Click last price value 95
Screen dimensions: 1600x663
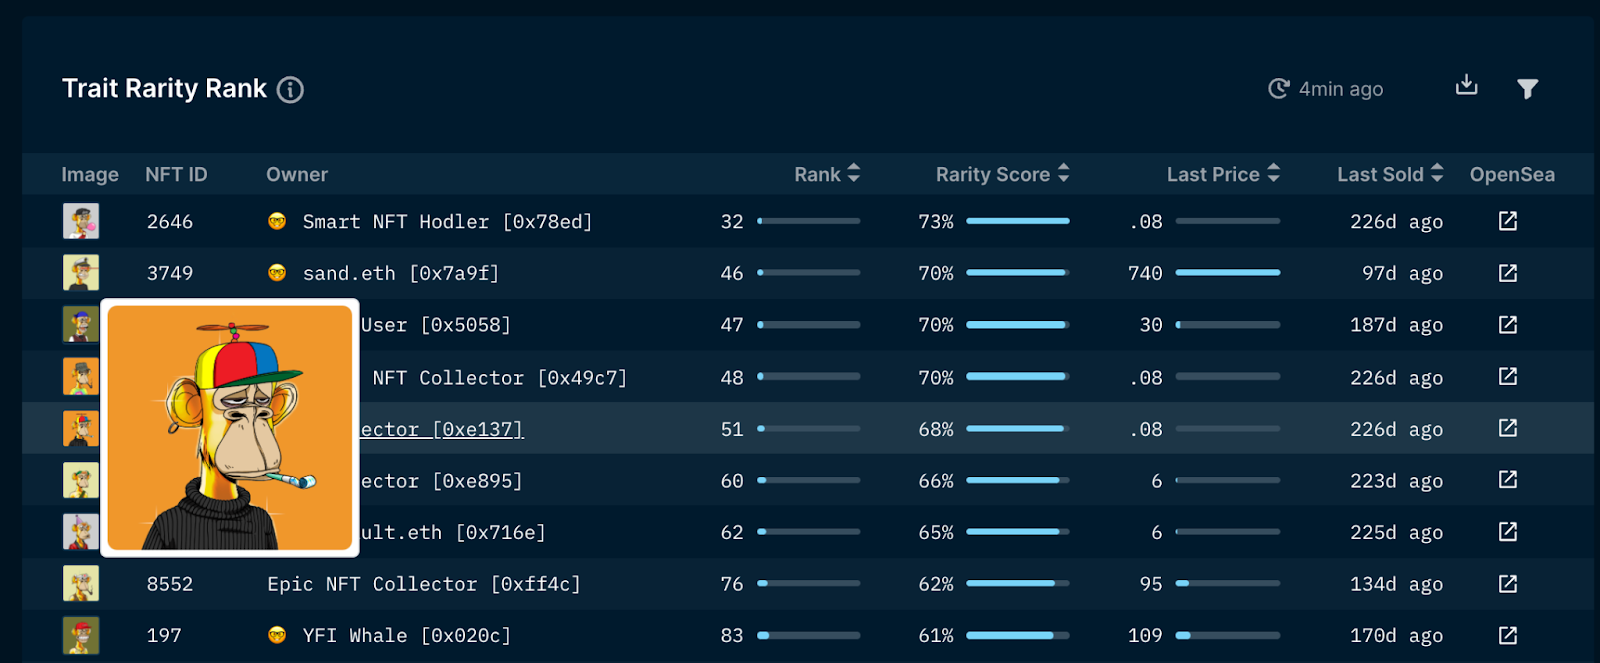coord(1151,584)
